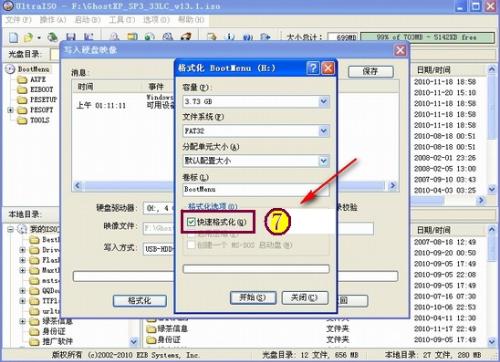This screenshot has width=500, height=362.
Task: Click the 开始(S) start button
Action: click(x=253, y=297)
